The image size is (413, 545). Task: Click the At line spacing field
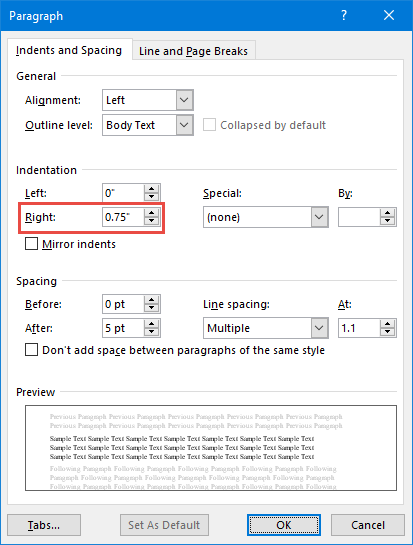coord(359,328)
